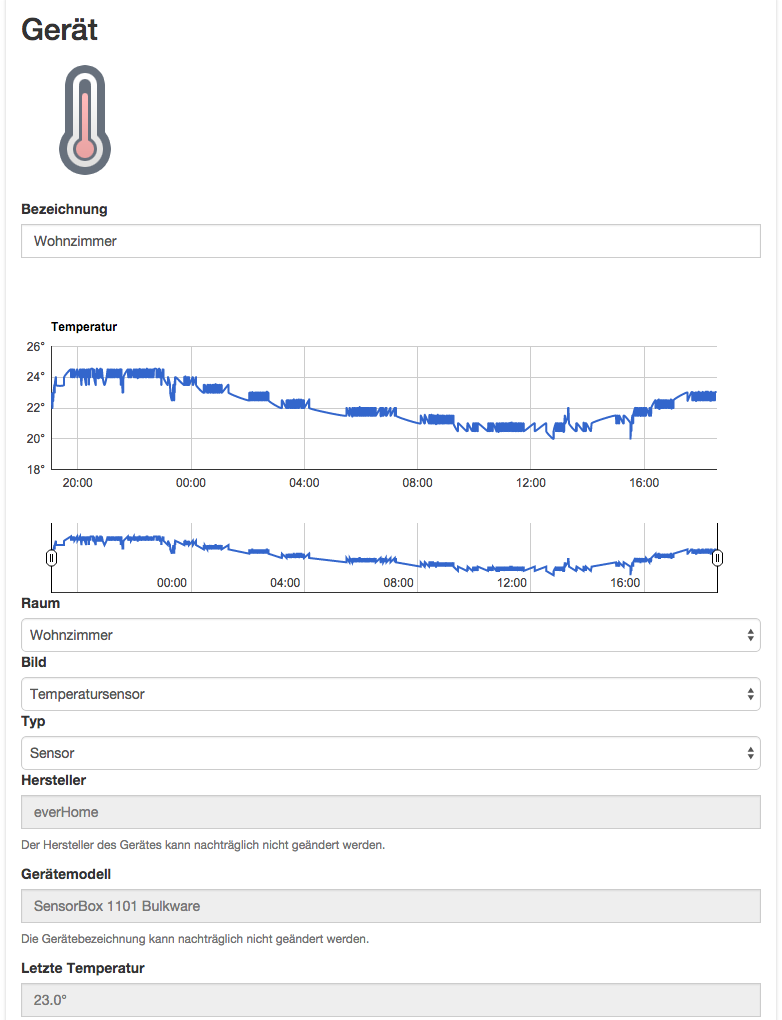Click the 26° label on temperature axis

coord(36,347)
